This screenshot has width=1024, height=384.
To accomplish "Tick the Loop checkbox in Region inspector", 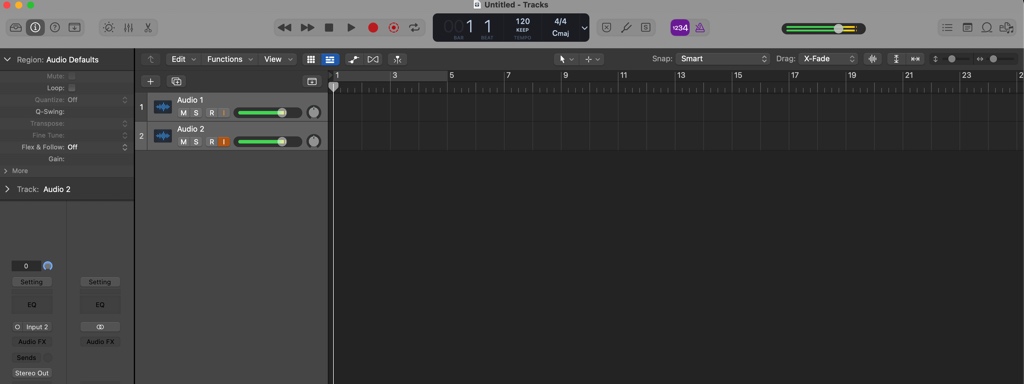I will point(72,88).
